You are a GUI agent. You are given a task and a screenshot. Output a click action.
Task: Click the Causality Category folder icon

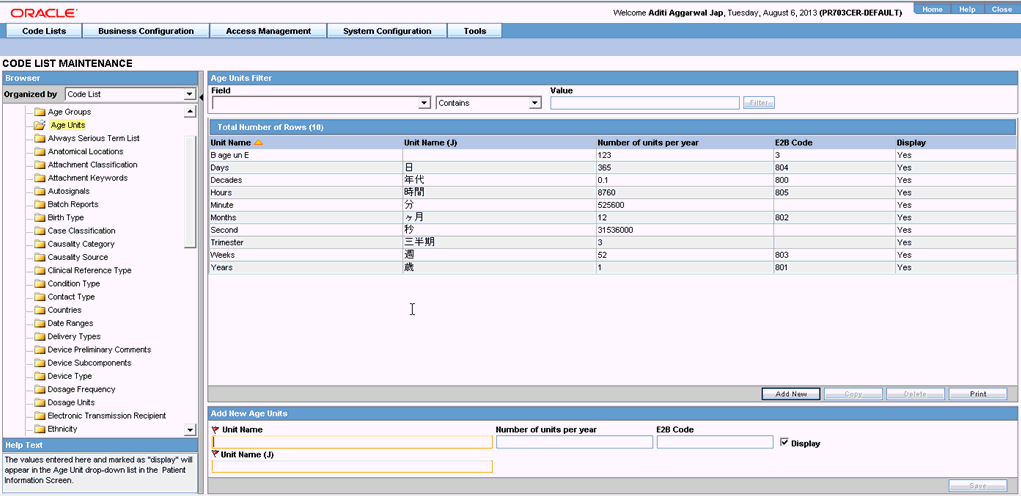point(39,244)
